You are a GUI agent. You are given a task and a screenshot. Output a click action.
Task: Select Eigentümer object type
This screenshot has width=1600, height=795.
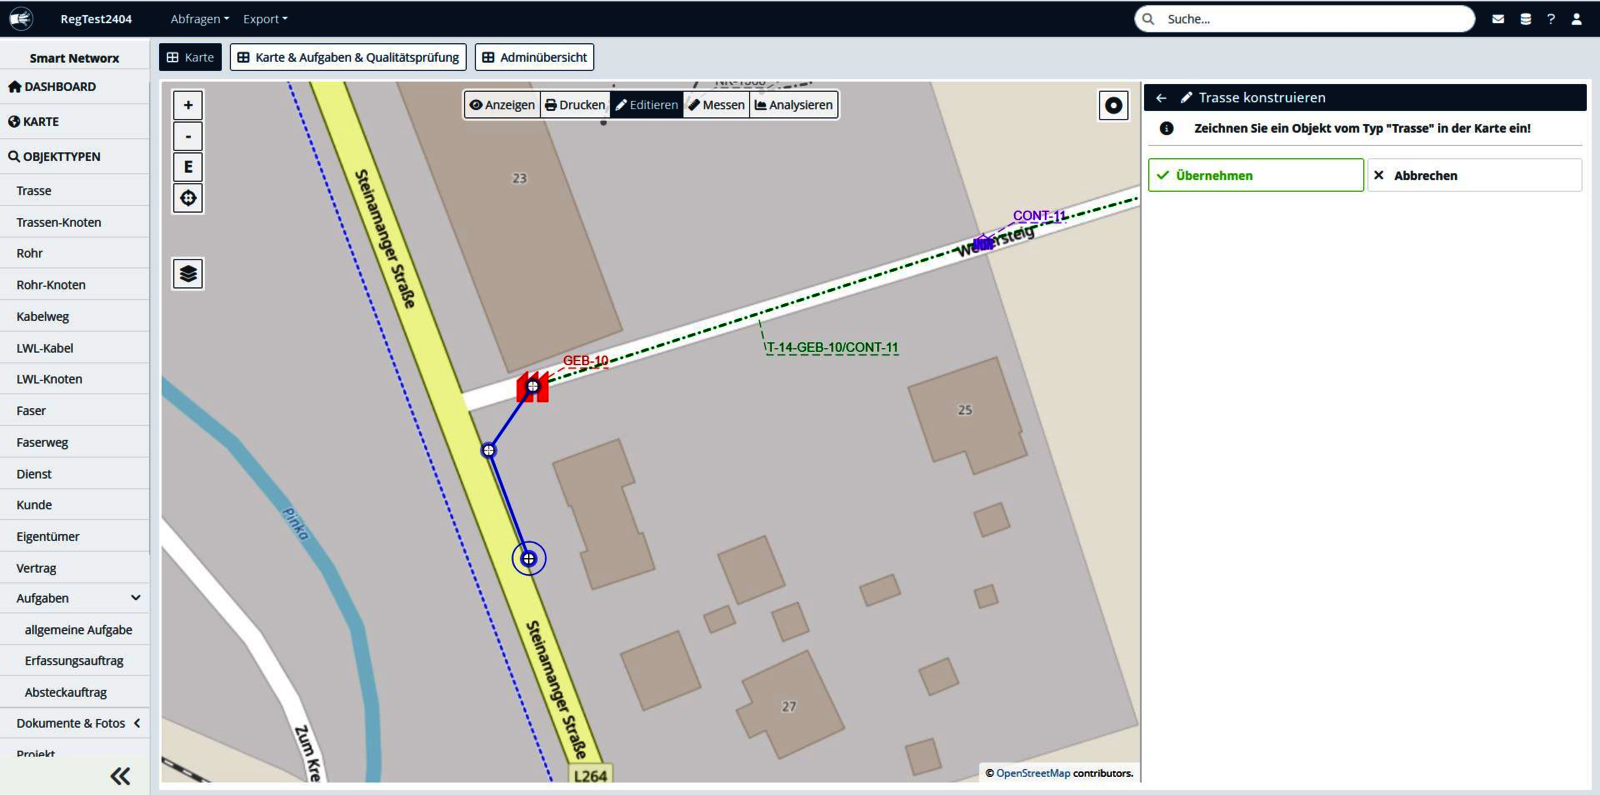coord(75,536)
